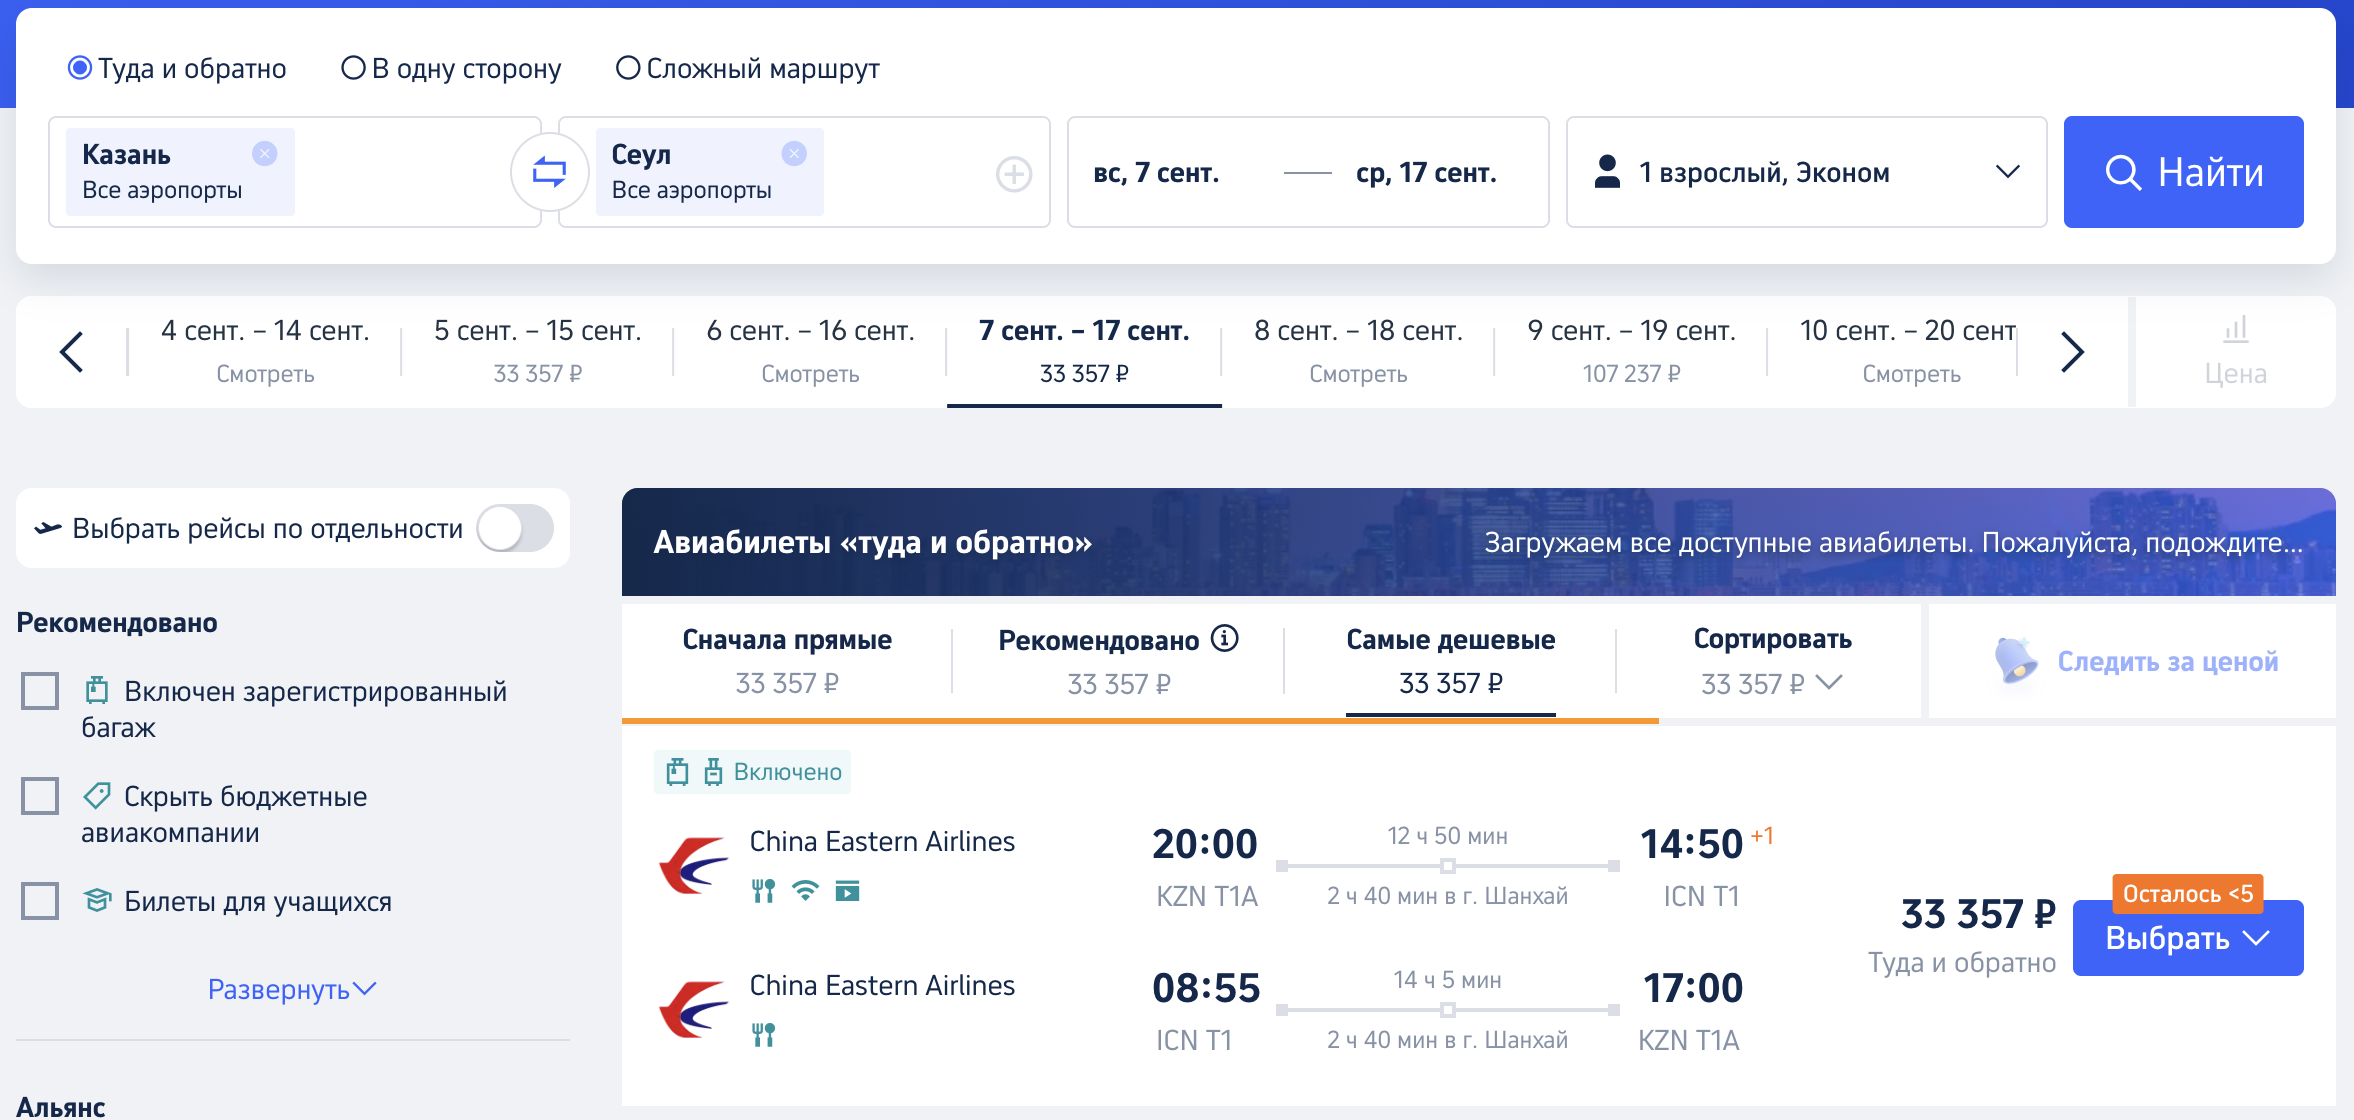Toggle Выбрать рейсы по отдельности switch
2354x1120 pixels.
click(515, 528)
